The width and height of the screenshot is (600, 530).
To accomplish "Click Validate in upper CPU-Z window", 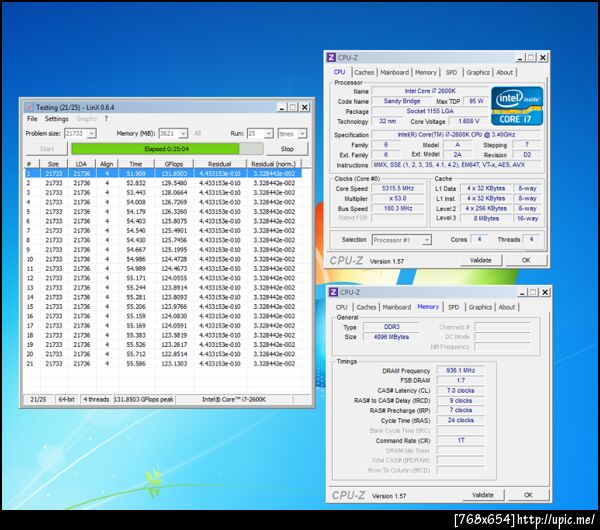I will pyautogui.click(x=481, y=260).
